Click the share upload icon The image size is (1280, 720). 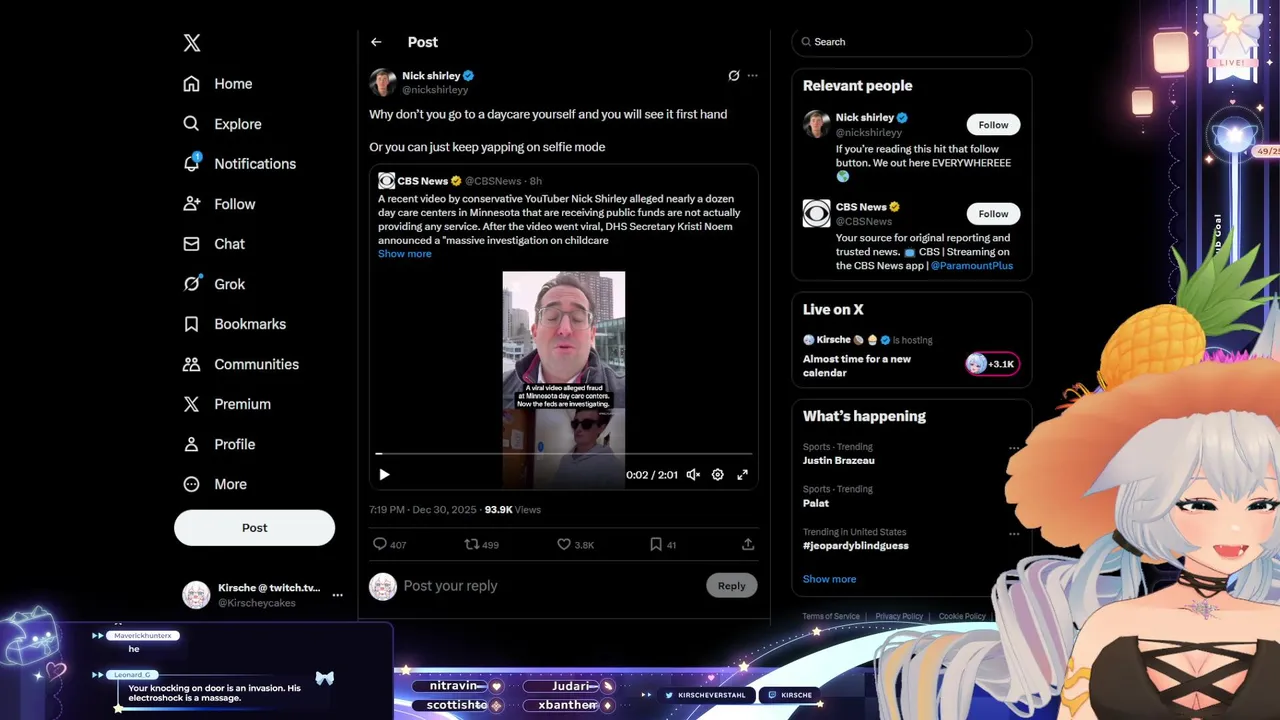point(748,544)
